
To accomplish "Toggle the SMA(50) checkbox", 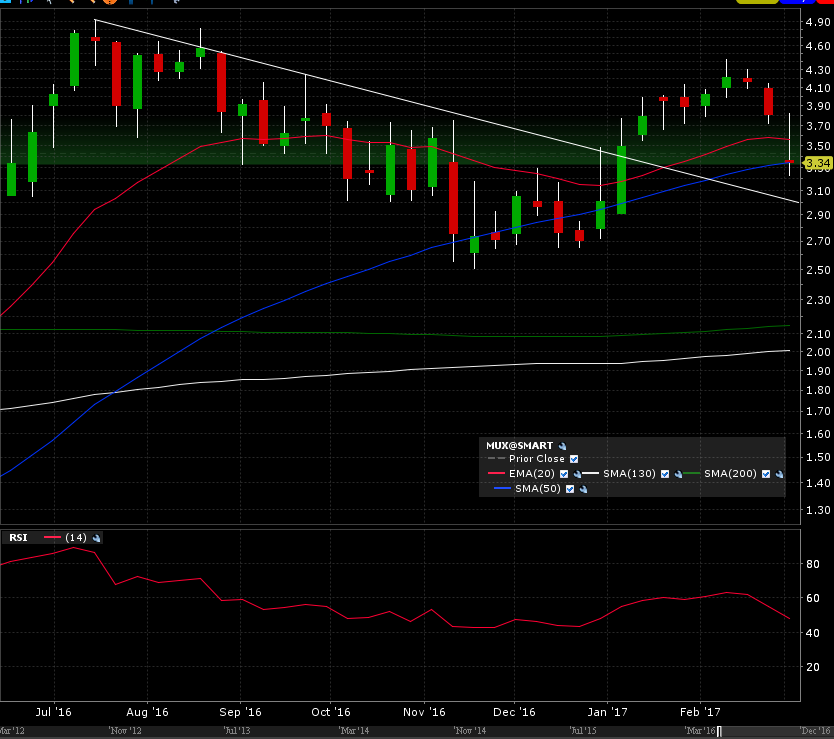I will [x=570, y=489].
